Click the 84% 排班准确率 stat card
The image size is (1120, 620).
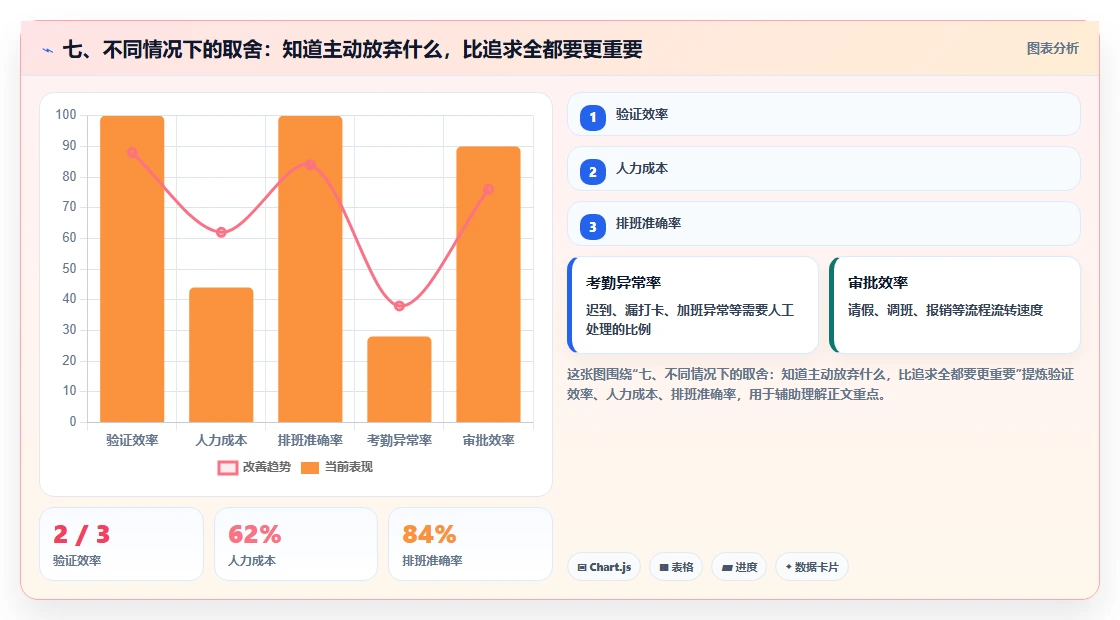click(x=470, y=544)
